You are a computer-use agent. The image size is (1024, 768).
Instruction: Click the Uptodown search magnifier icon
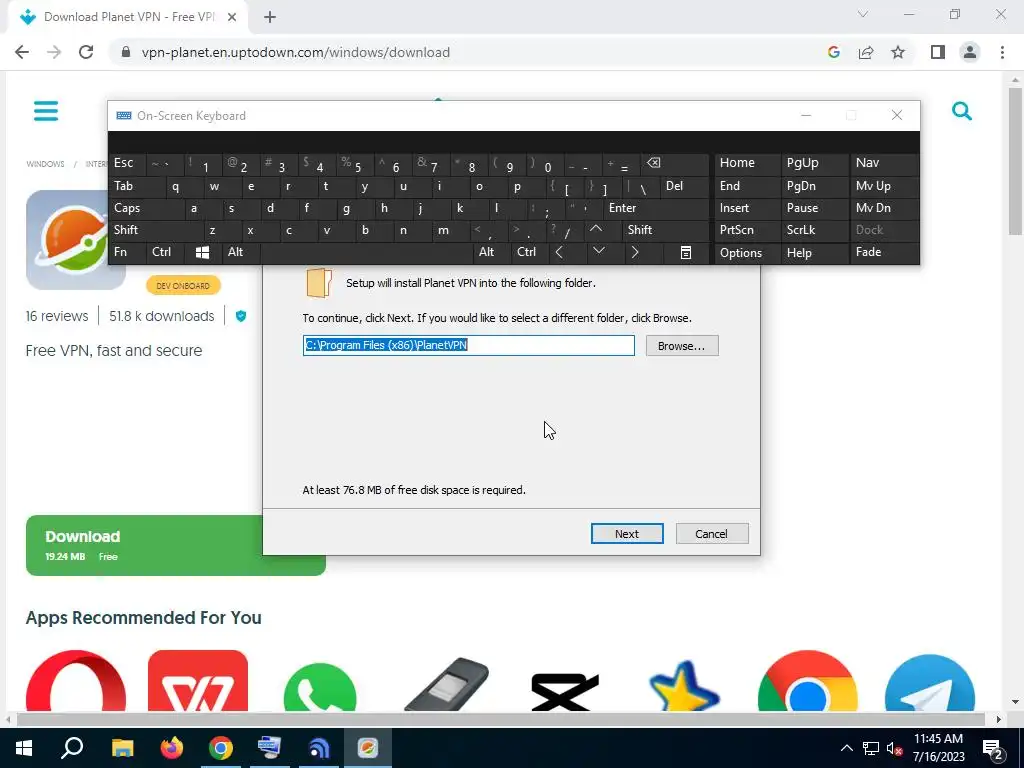click(961, 111)
